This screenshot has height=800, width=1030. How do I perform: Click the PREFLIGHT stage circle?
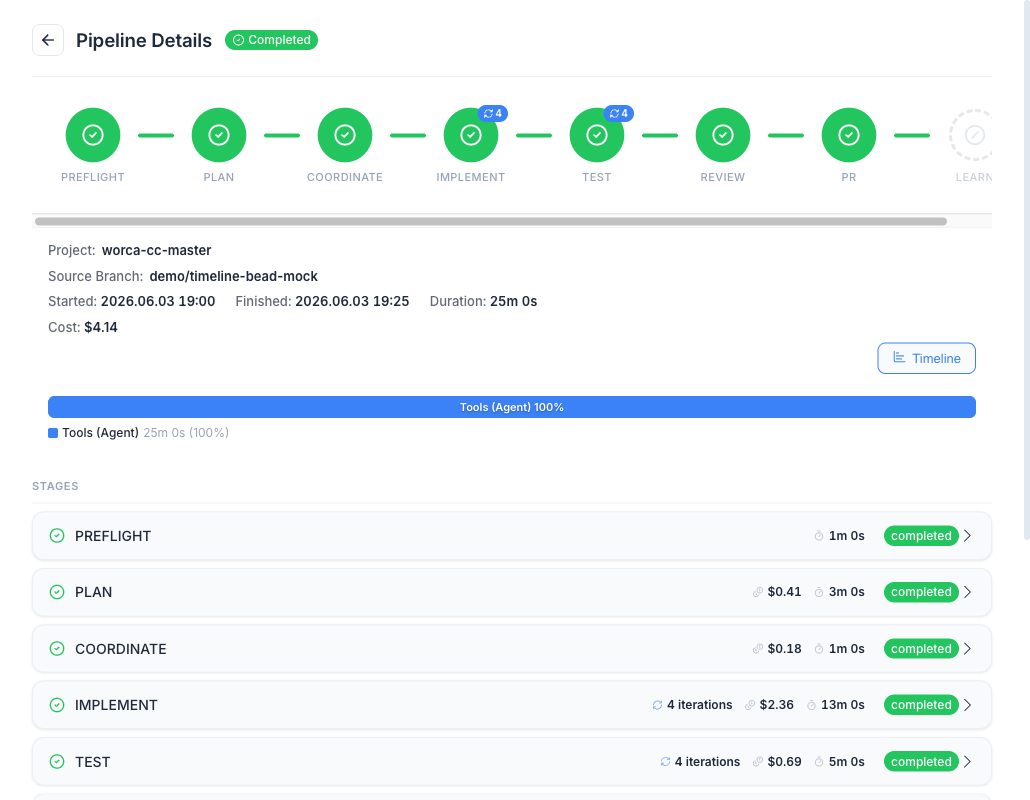click(x=93, y=135)
